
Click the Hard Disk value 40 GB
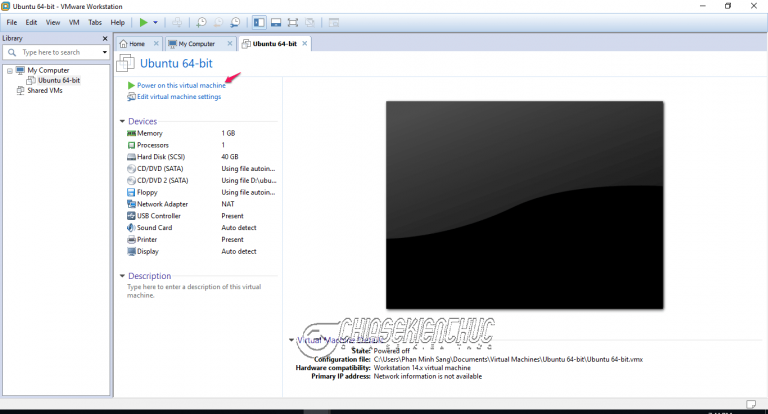pyautogui.click(x=230, y=157)
